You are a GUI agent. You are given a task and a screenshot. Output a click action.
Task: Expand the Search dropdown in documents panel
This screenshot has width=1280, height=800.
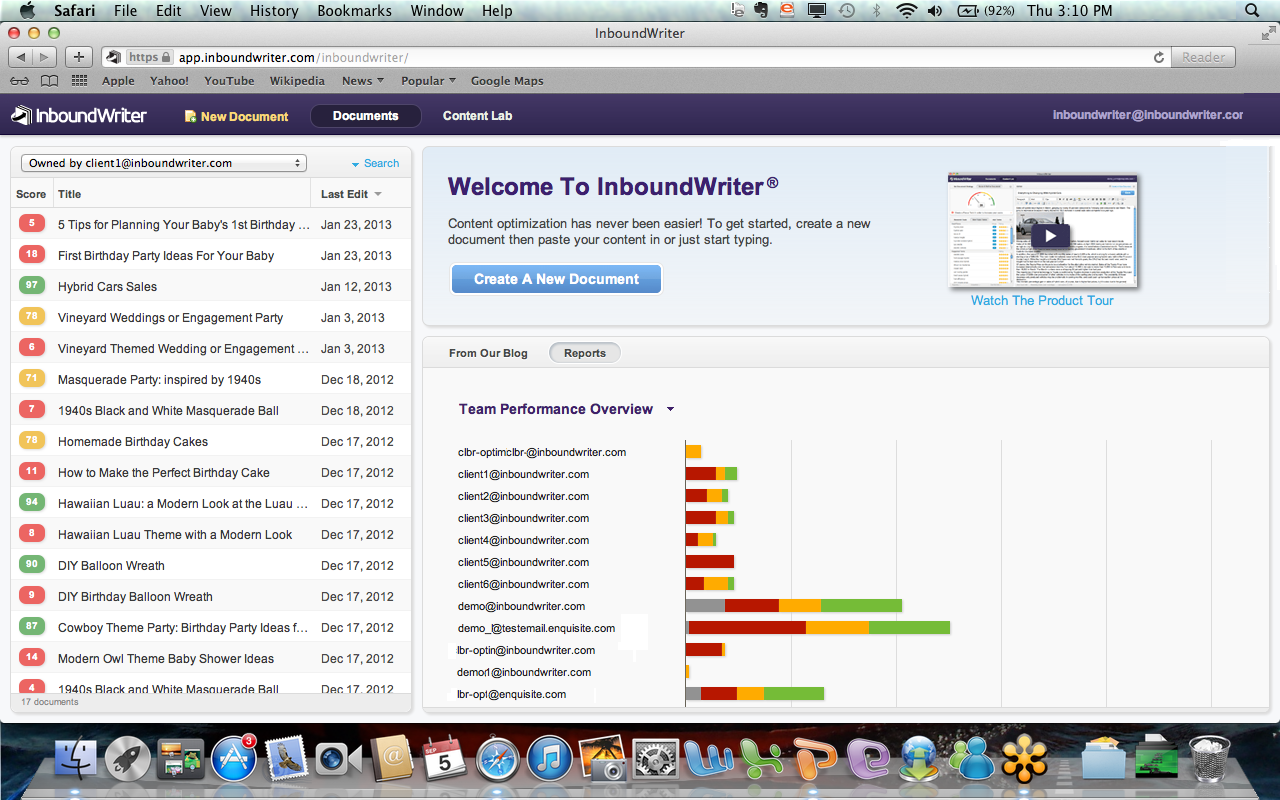click(x=375, y=163)
